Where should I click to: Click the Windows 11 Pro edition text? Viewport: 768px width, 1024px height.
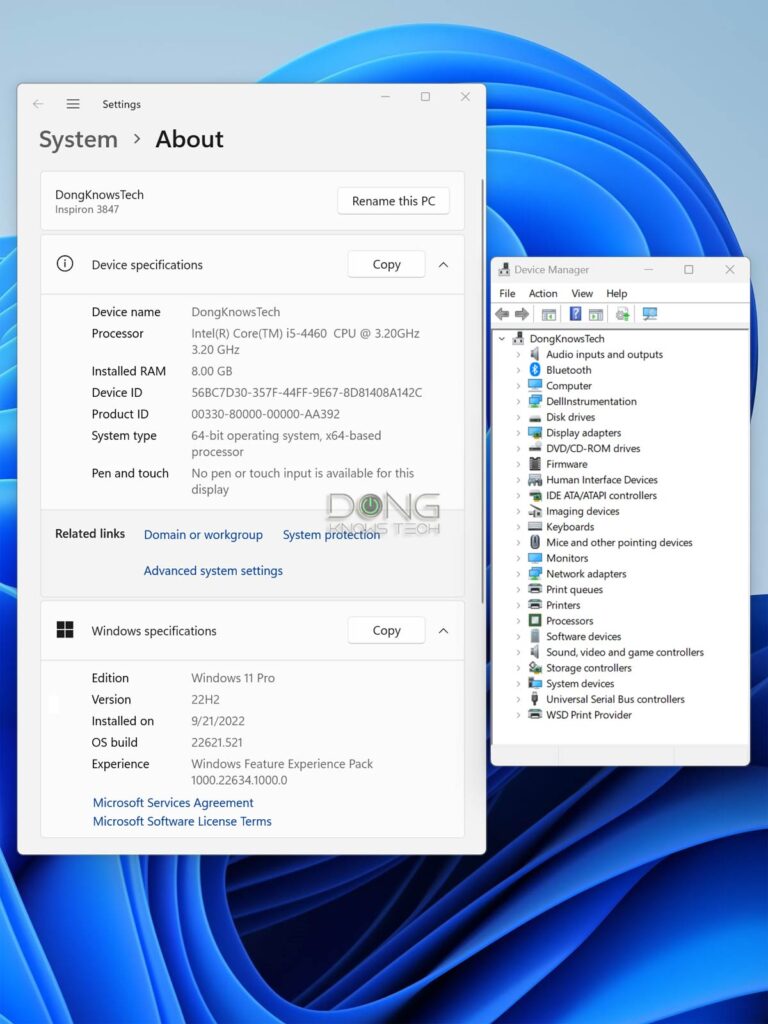click(232, 678)
